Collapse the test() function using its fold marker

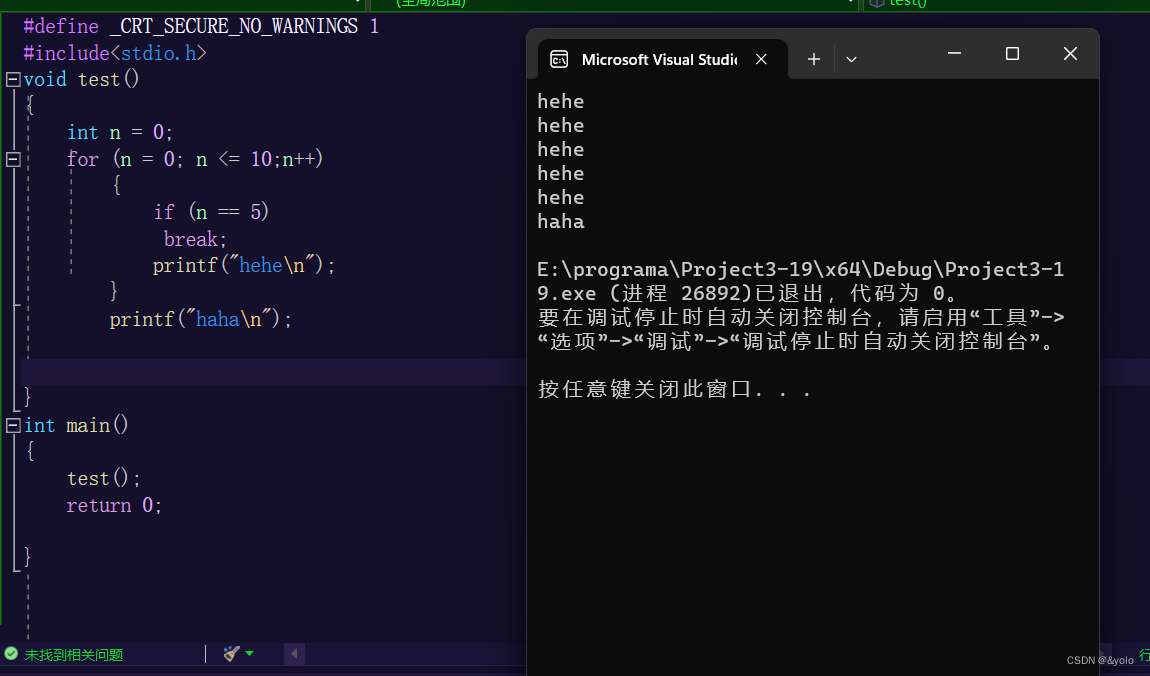point(12,78)
